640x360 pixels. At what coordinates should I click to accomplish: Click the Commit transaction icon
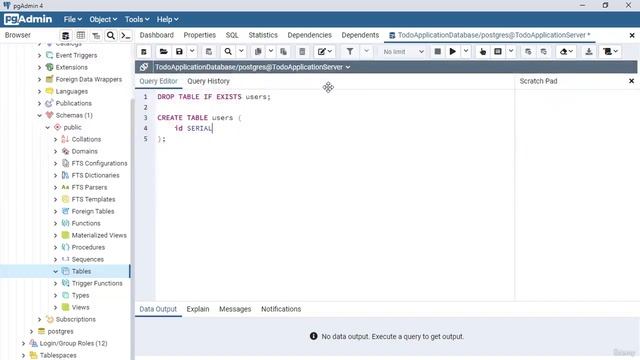528,51
